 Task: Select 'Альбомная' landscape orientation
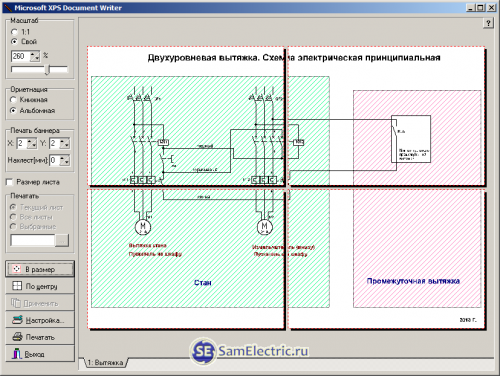[x=13, y=110]
